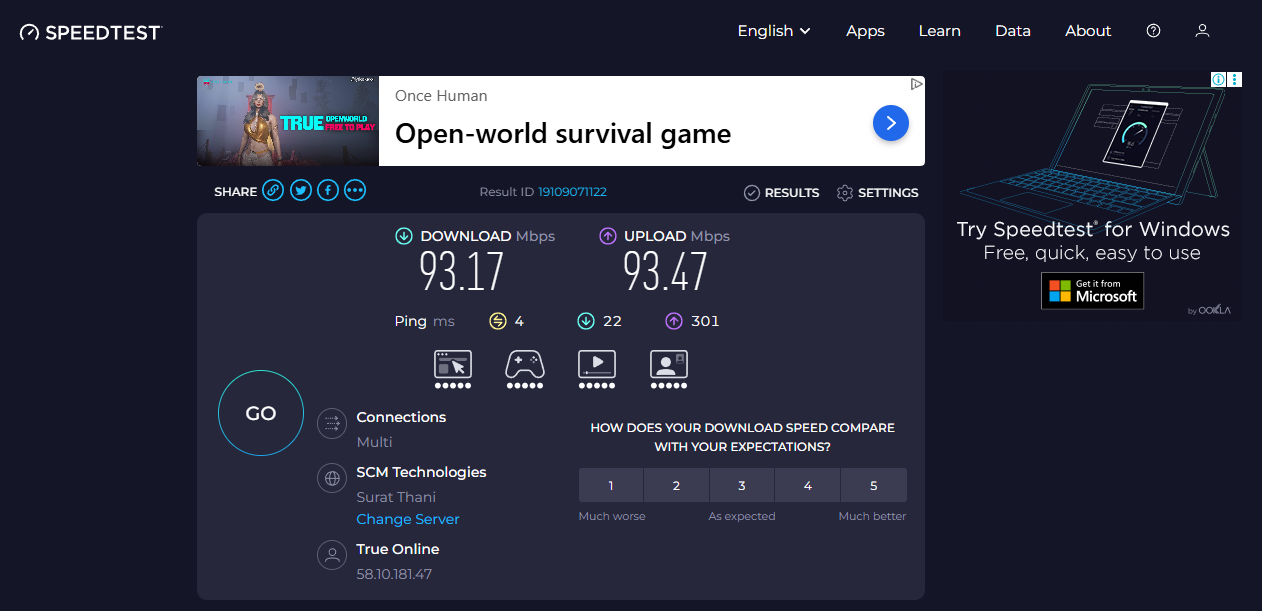This screenshot has height=611, width=1262.
Task: Click the Connections mode icon
Action: click(331, 423)
